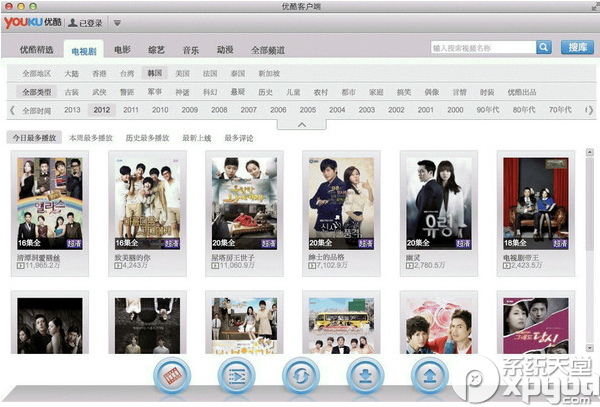Sort by 今日最多播放
Image resolution: width=600 pixels, height=407 pixels.
click(34, 138)
